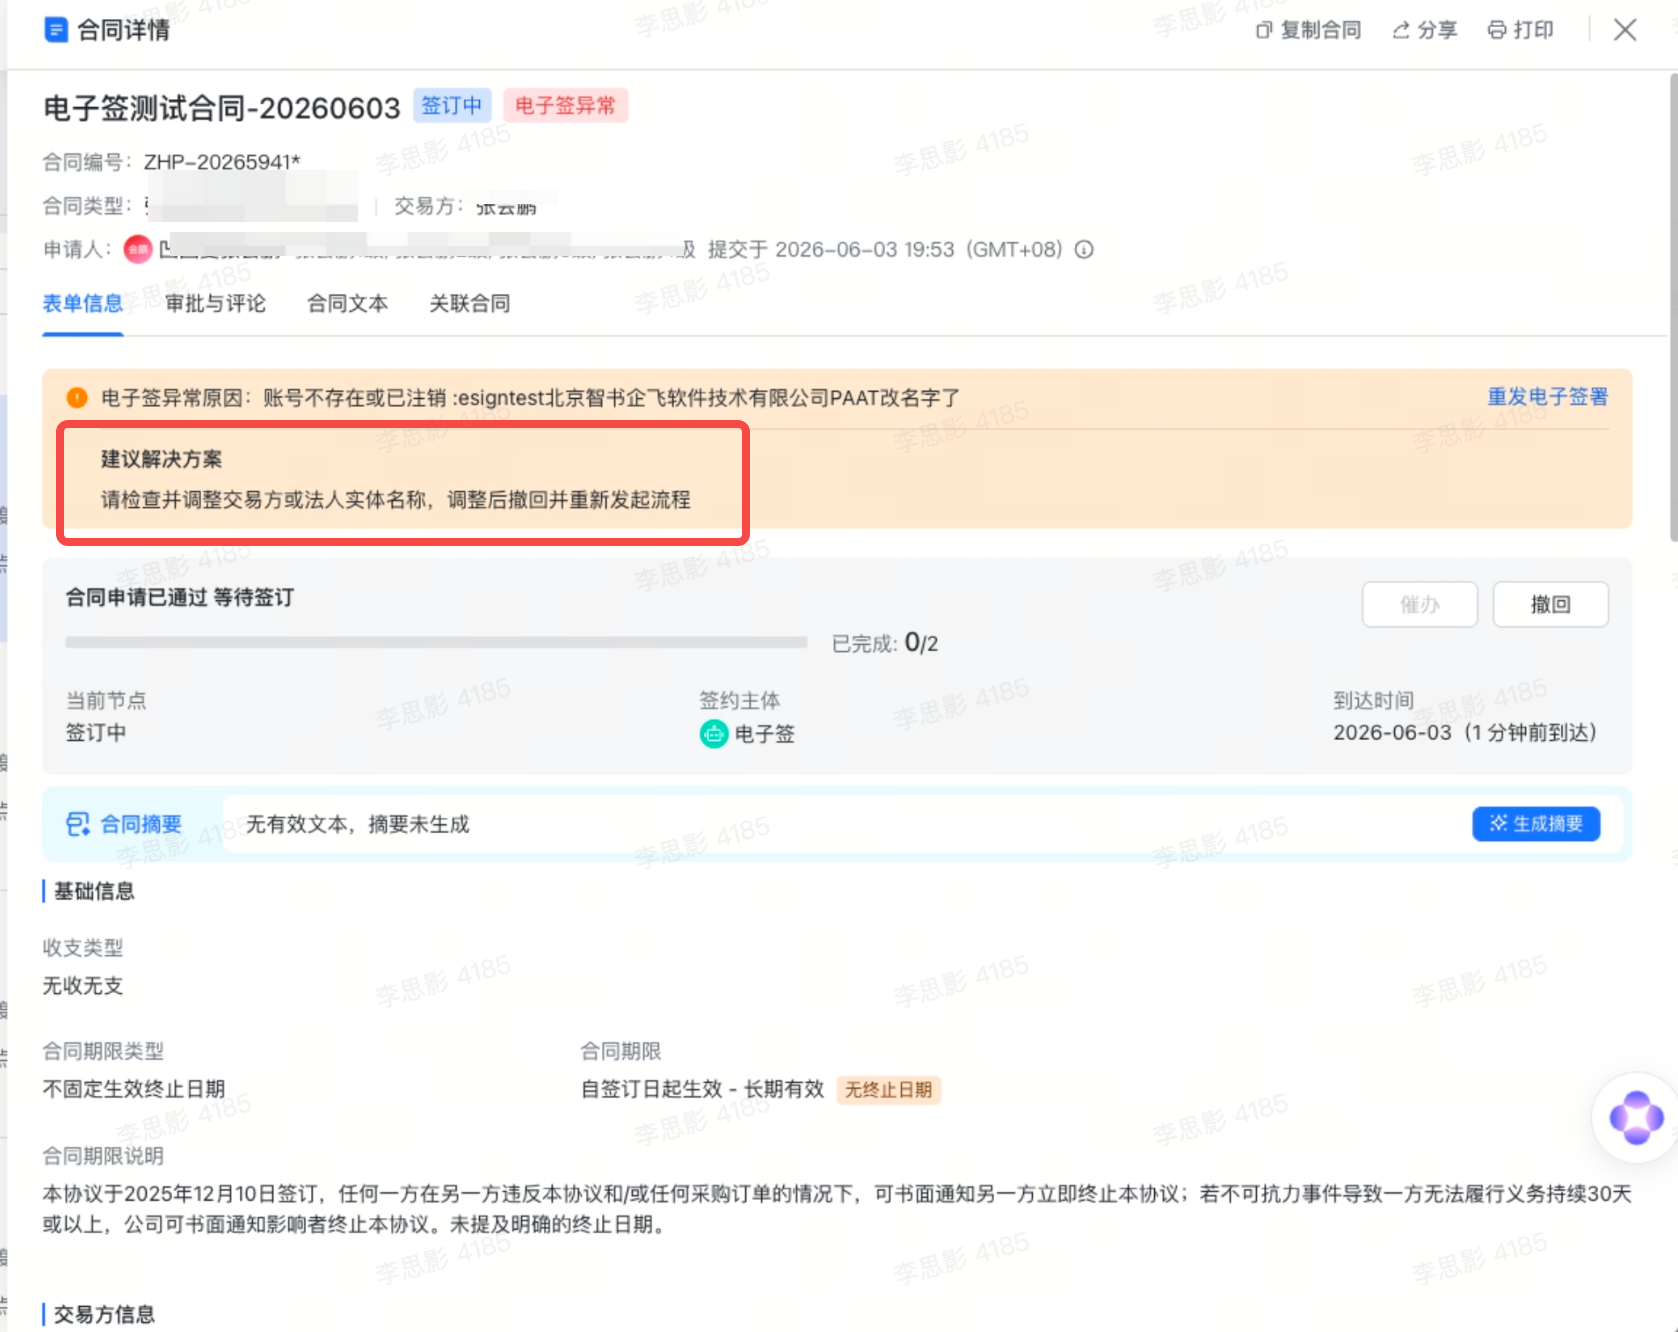1678x1332 pixels.
Task: Click the 无终止日期 tag
Action: pos(888,1089)
